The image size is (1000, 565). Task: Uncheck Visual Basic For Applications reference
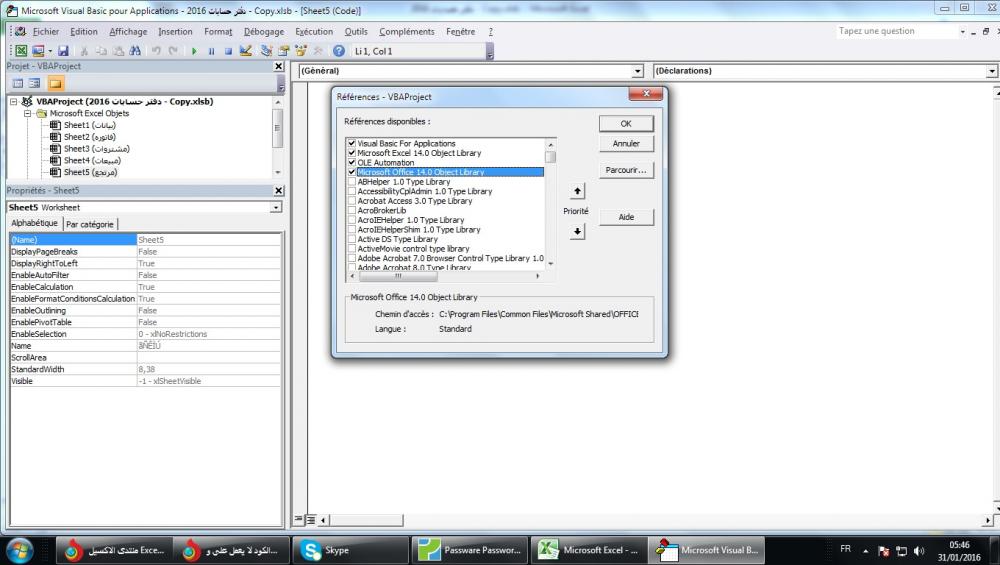351,143
